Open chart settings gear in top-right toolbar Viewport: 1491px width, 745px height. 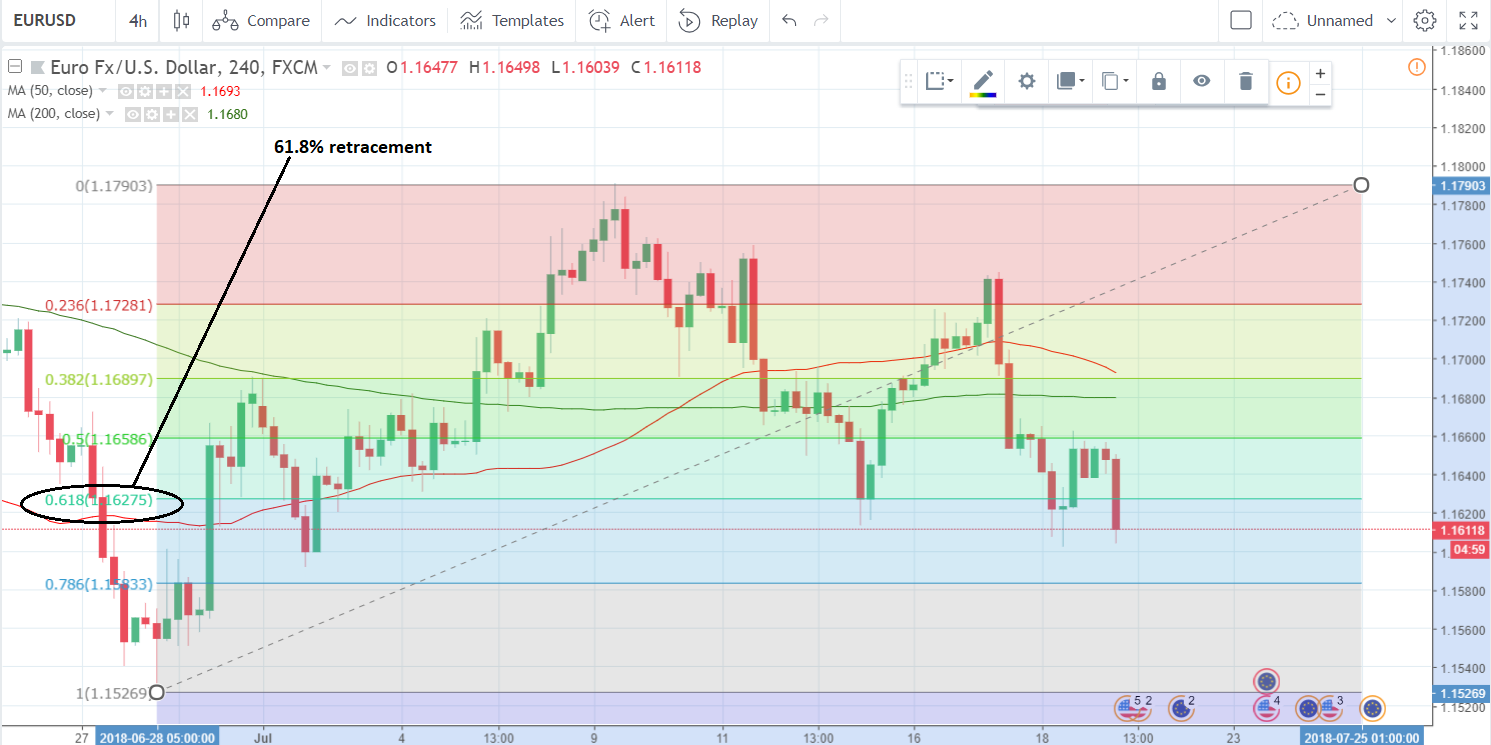(1424, 20)
